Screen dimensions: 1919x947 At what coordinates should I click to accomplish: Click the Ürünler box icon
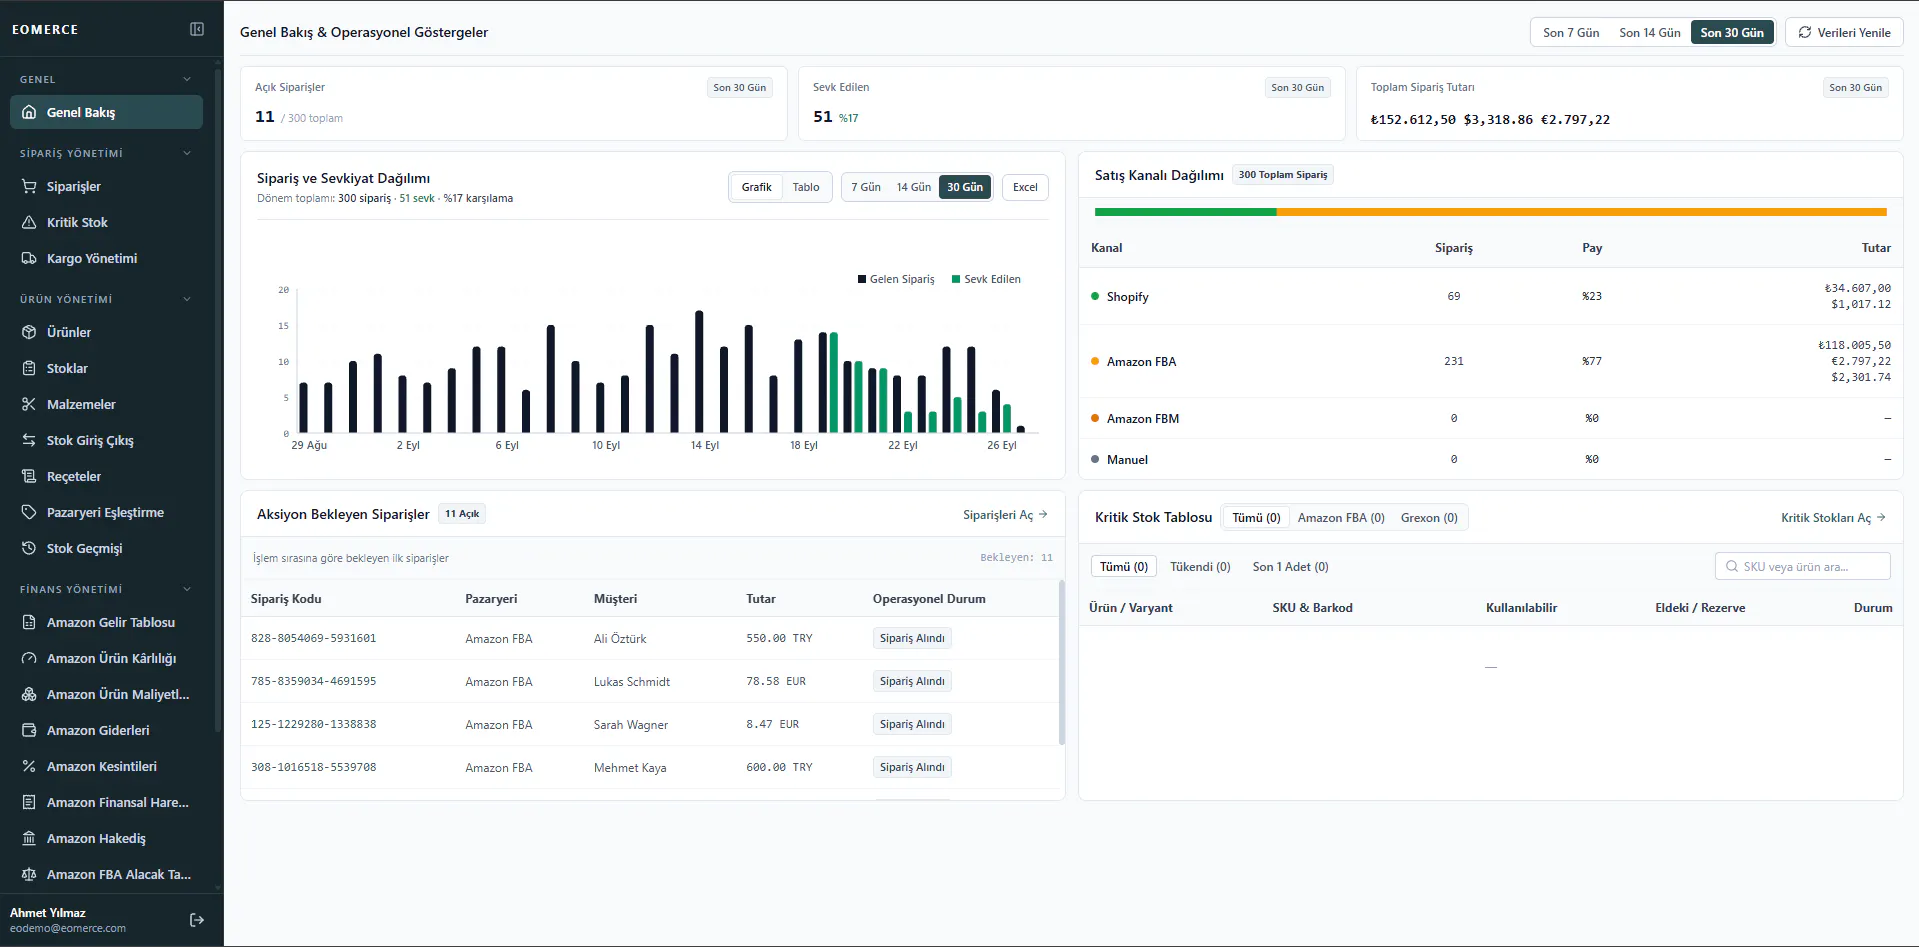click(x=29, y=332)
